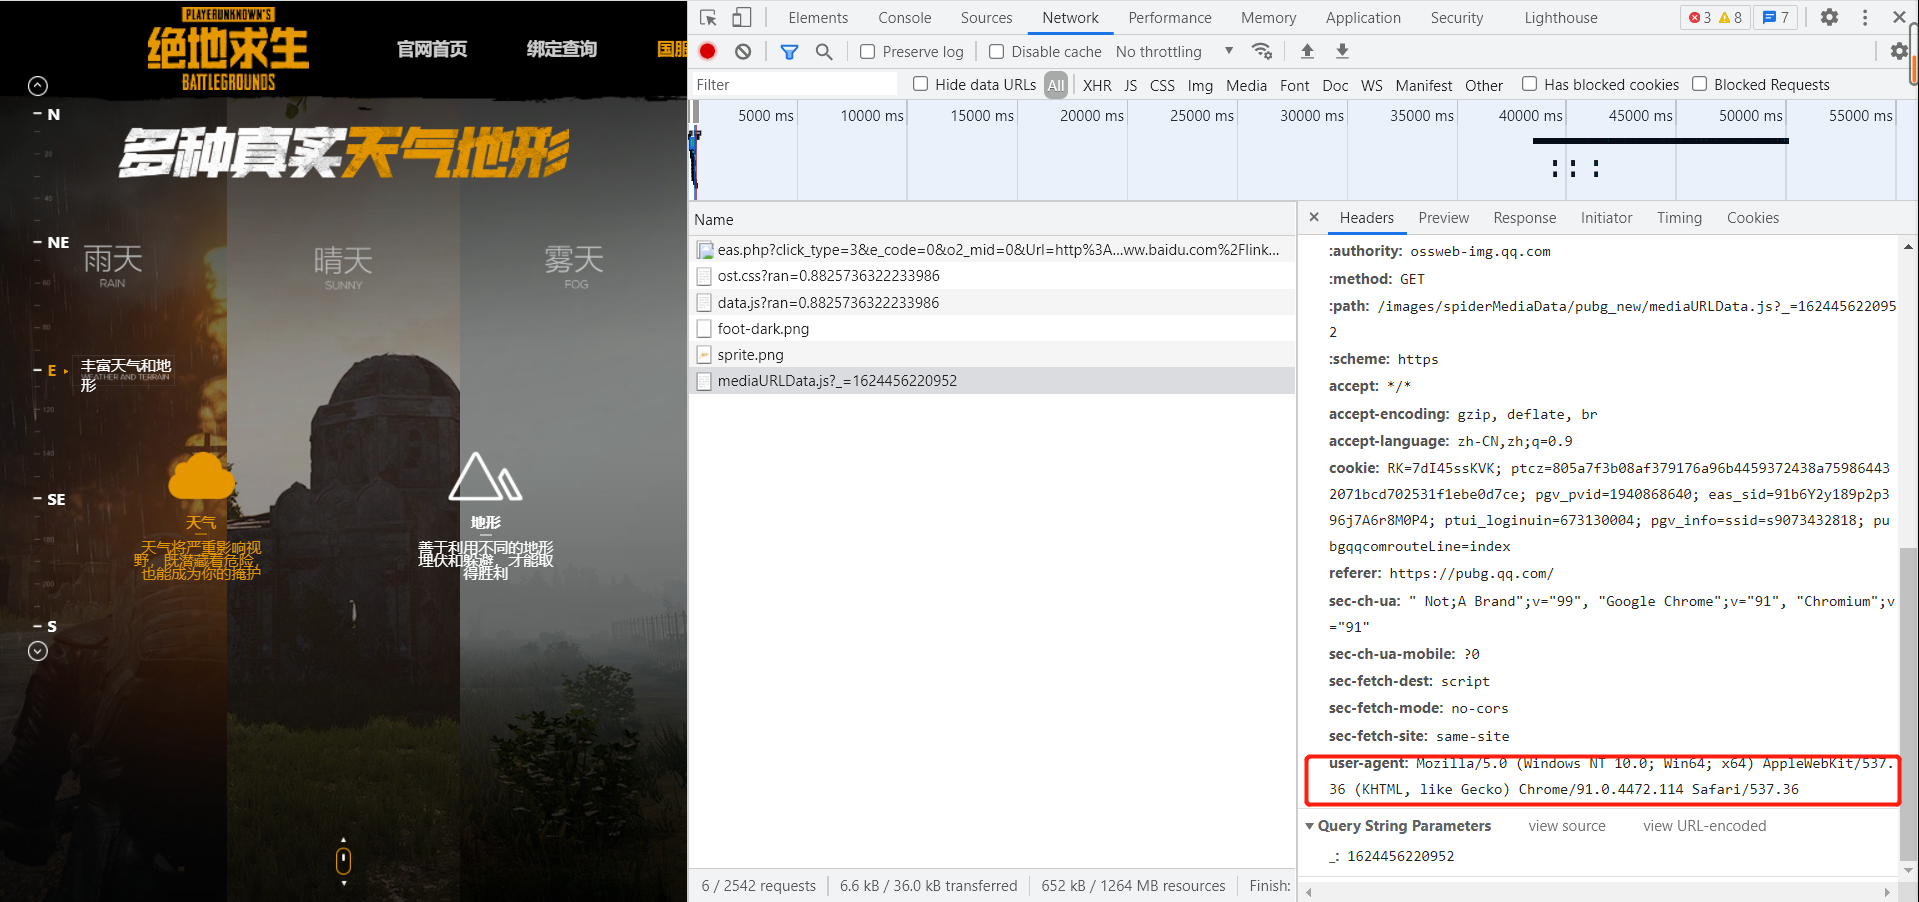Click the network Filter input field
The width and height of the screenshot is (1919, 902).
[x=795, y=85]
